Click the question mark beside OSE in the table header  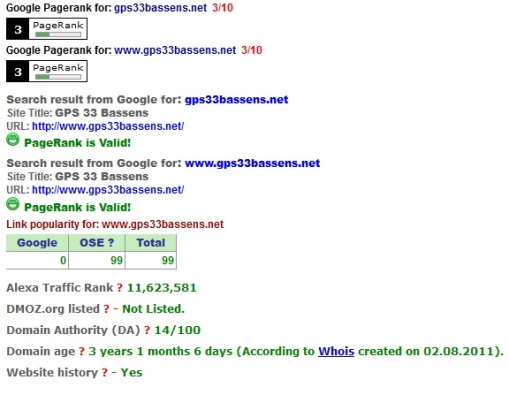111,243
